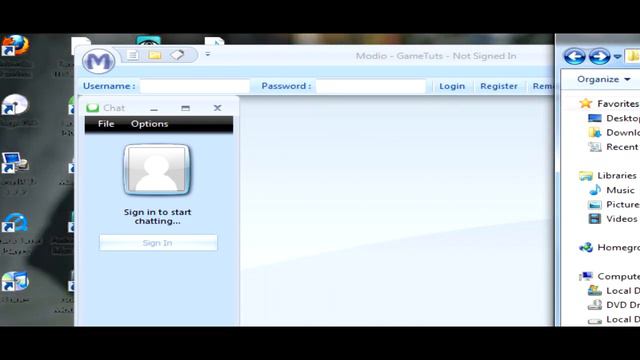This screenshot has width=640, height=360.
Task: Click the Sign In button in Chat
Action: [158, 243]
